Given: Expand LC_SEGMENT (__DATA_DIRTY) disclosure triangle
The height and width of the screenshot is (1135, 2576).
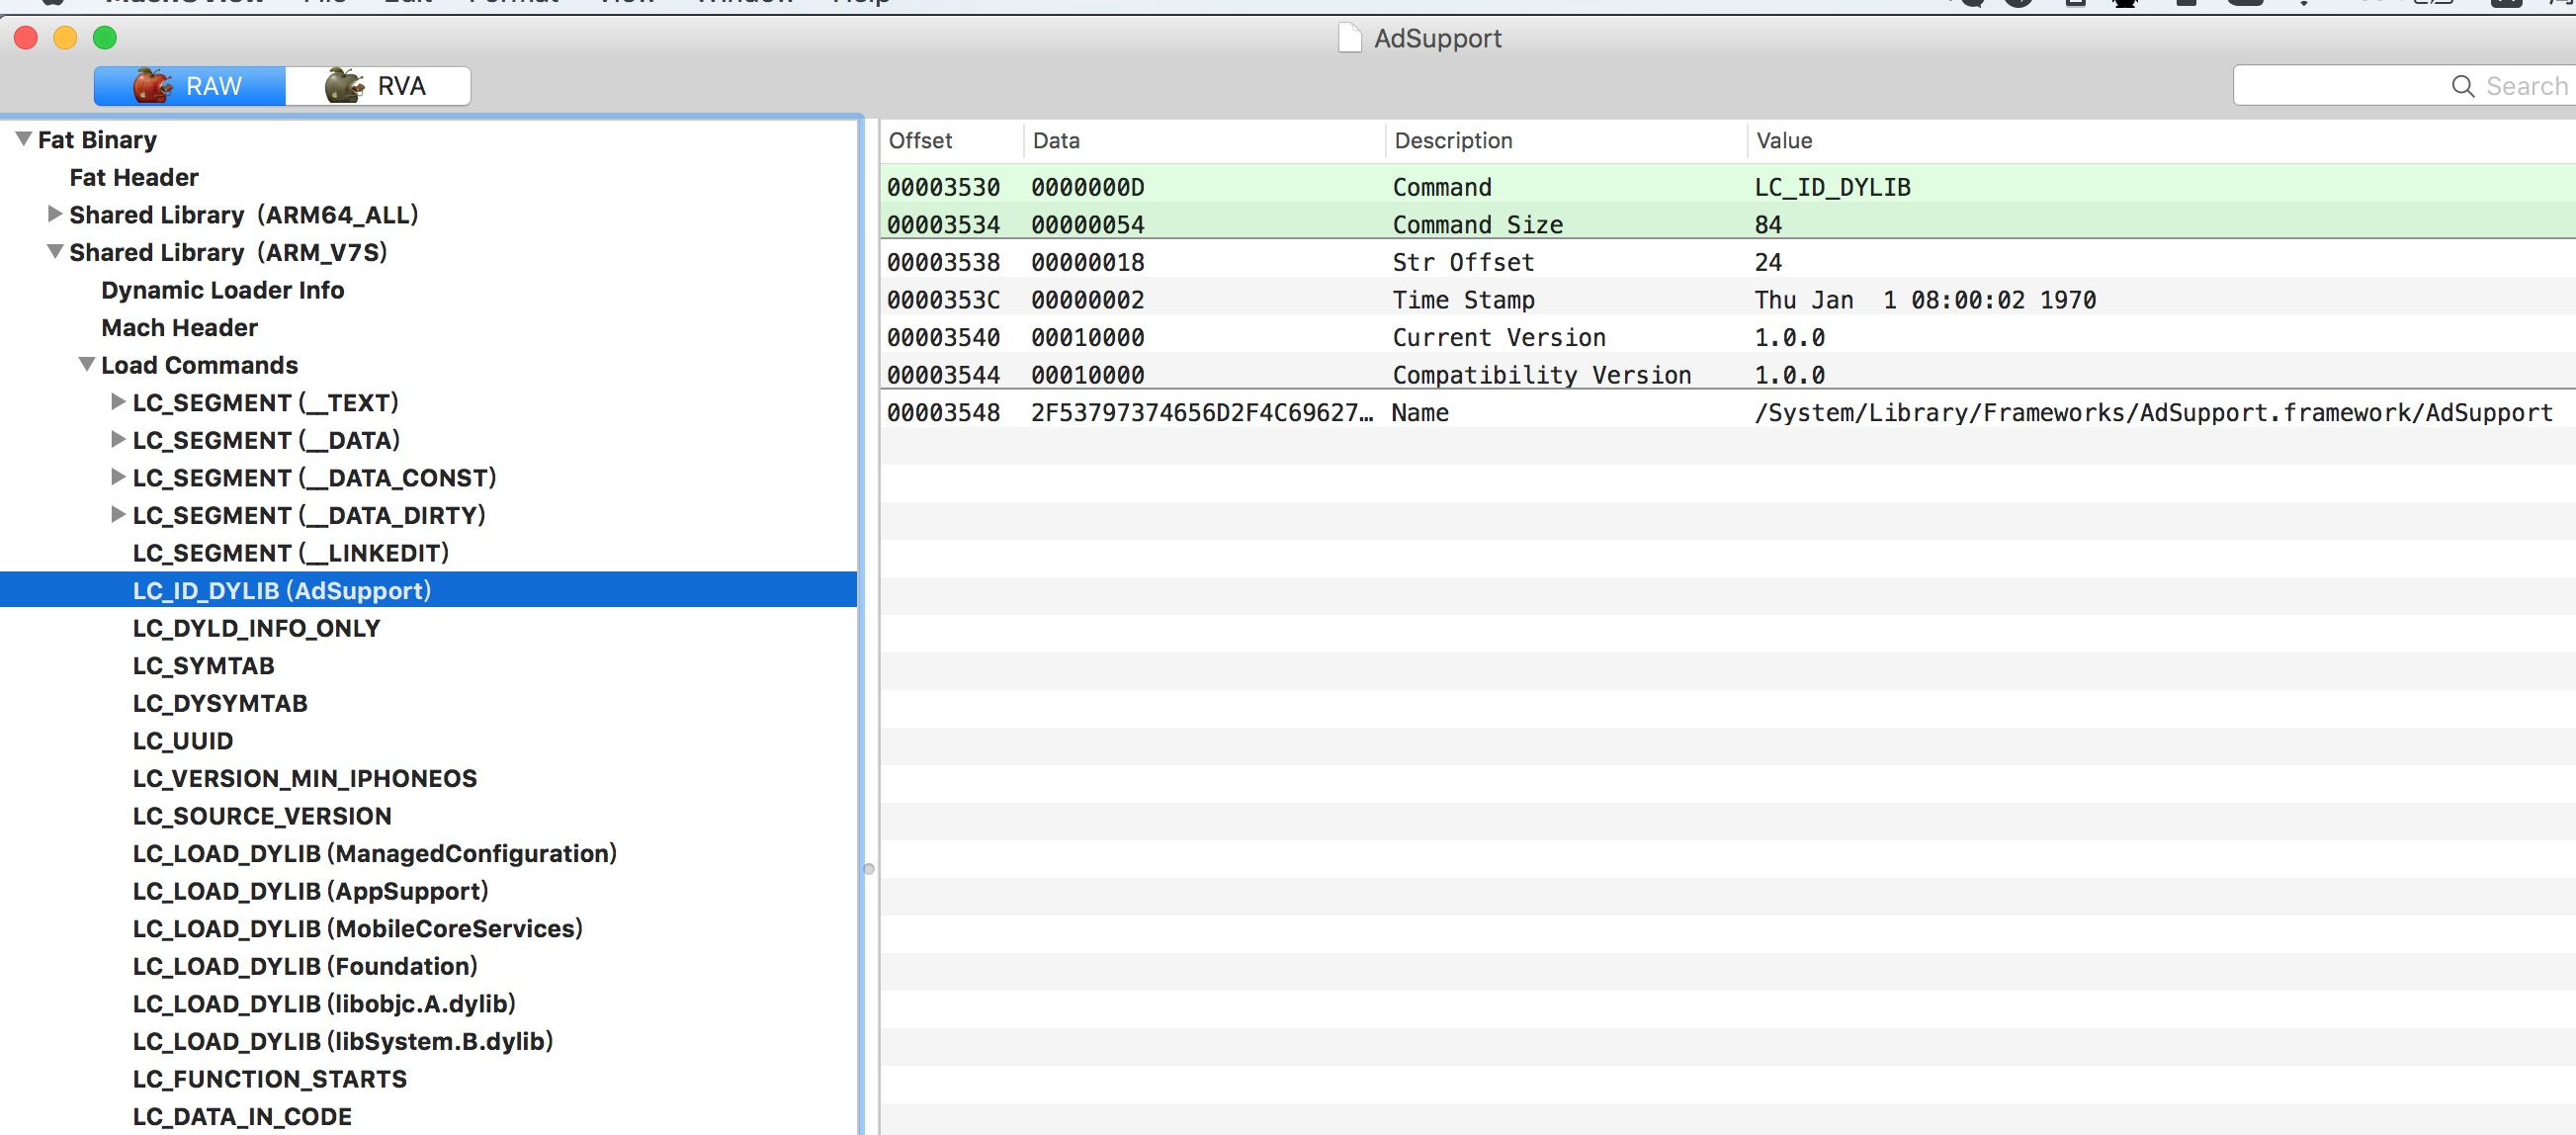Looking at the screenshot, I should coord(118,515).
